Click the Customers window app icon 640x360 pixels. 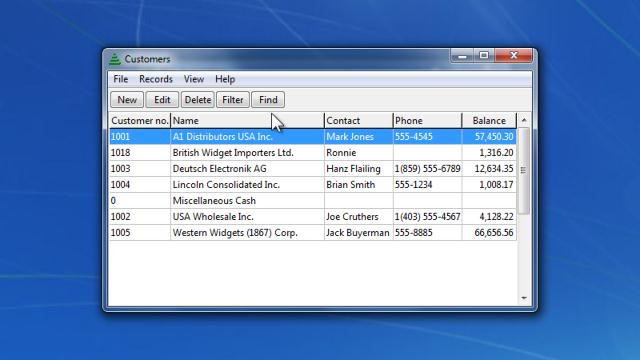(x=115, y=59)
